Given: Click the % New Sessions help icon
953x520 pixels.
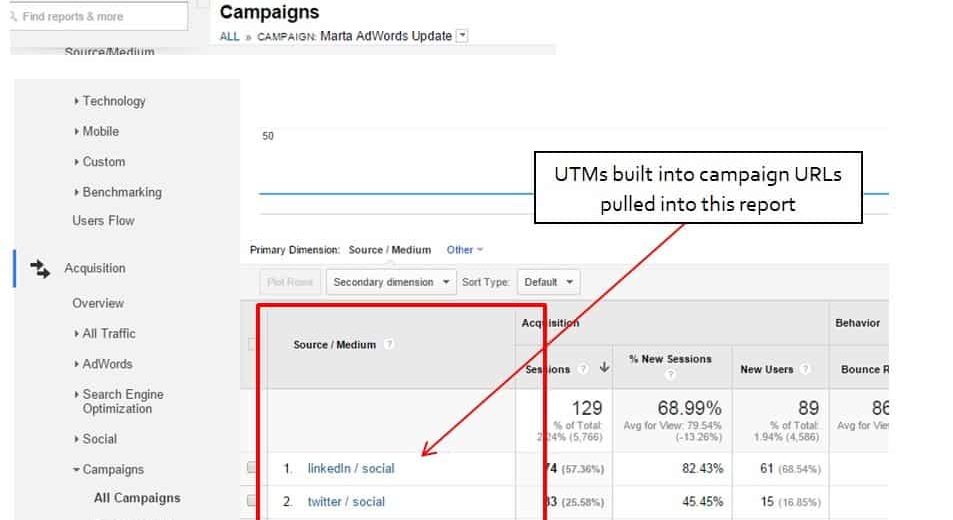Looking at the screenshot, I should [670, 375].
